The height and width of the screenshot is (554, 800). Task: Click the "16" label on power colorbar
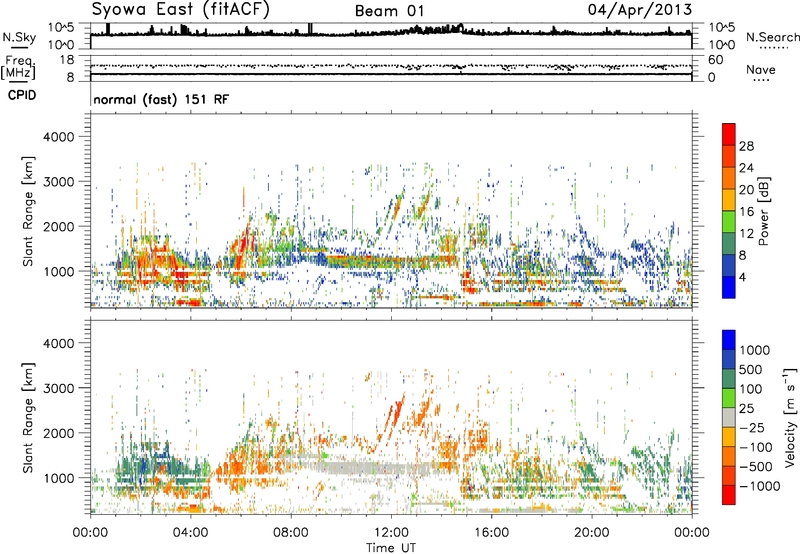(x=746, y=212)
